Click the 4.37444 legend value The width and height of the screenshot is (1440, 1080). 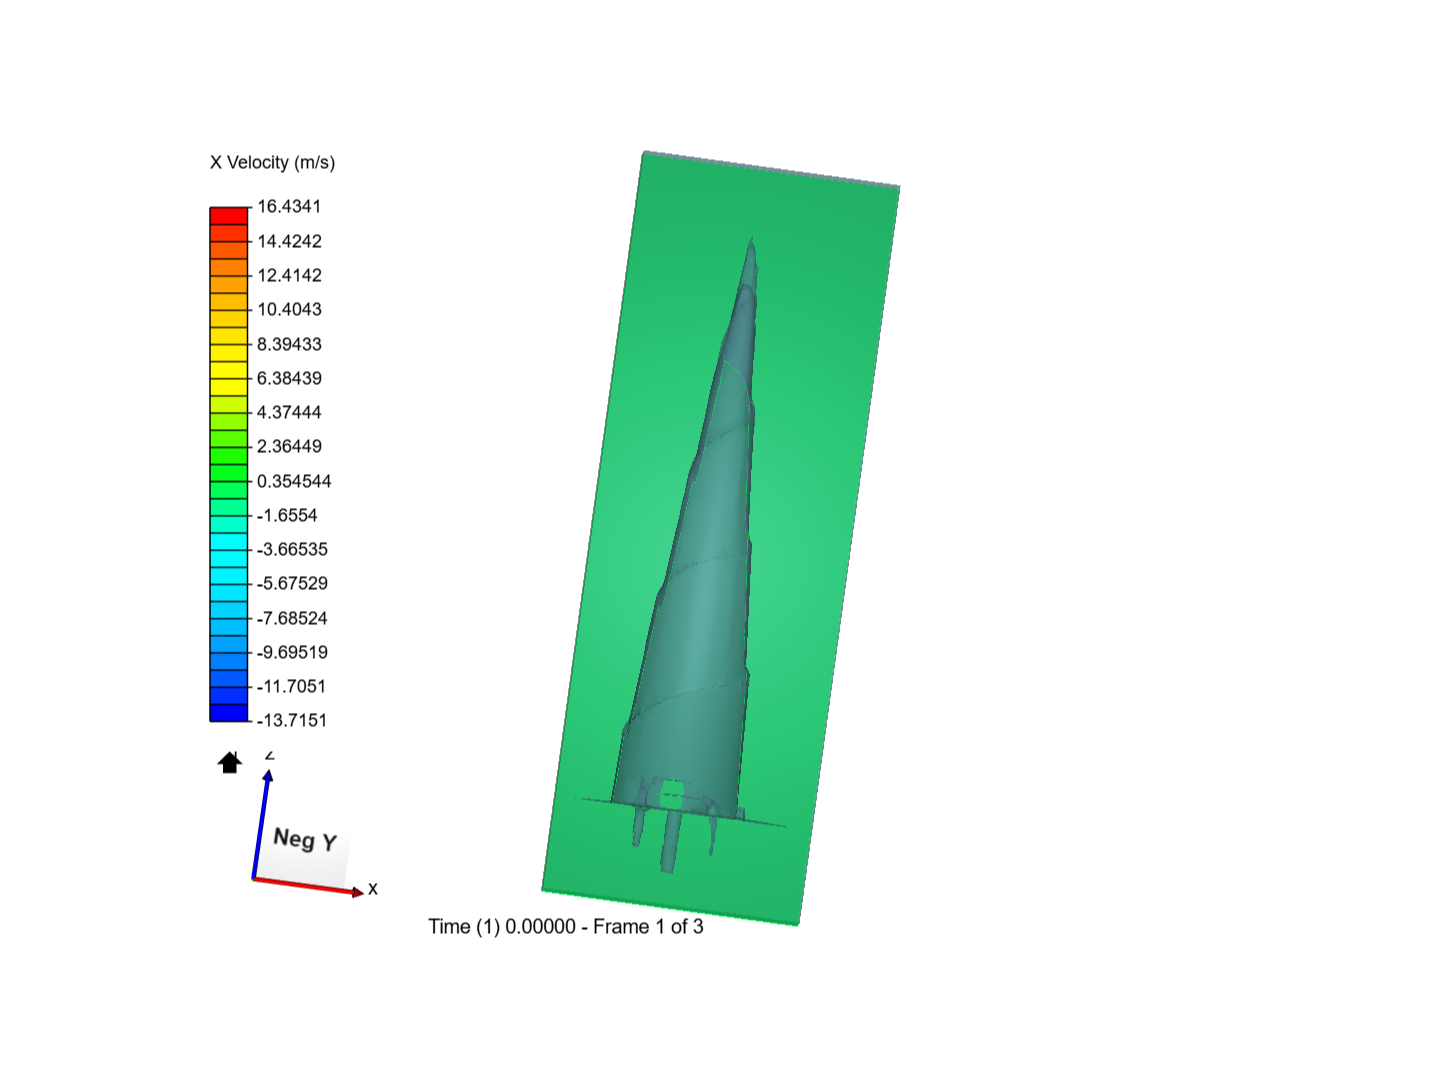pyautogui.click(x=289, y=412)
